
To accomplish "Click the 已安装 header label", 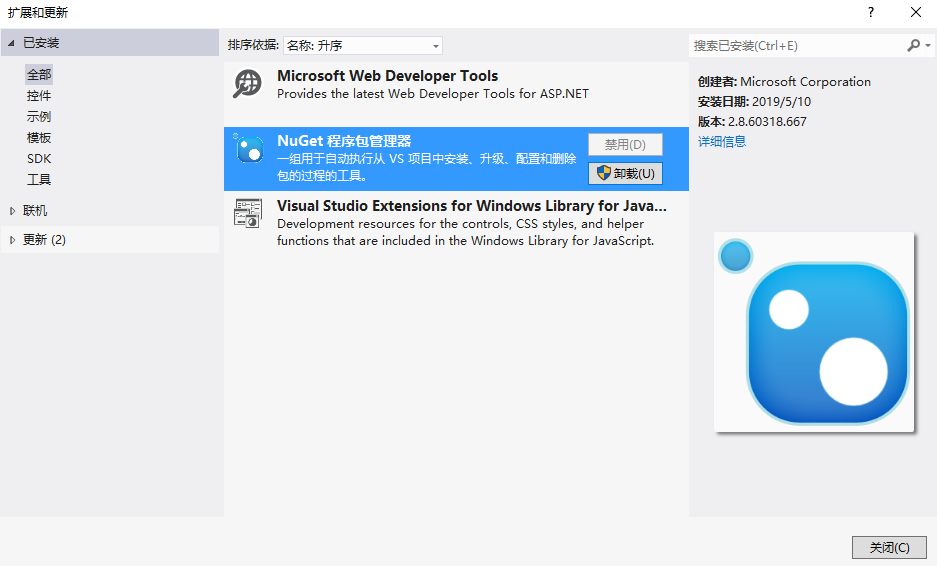I will [x=41, y=43].
